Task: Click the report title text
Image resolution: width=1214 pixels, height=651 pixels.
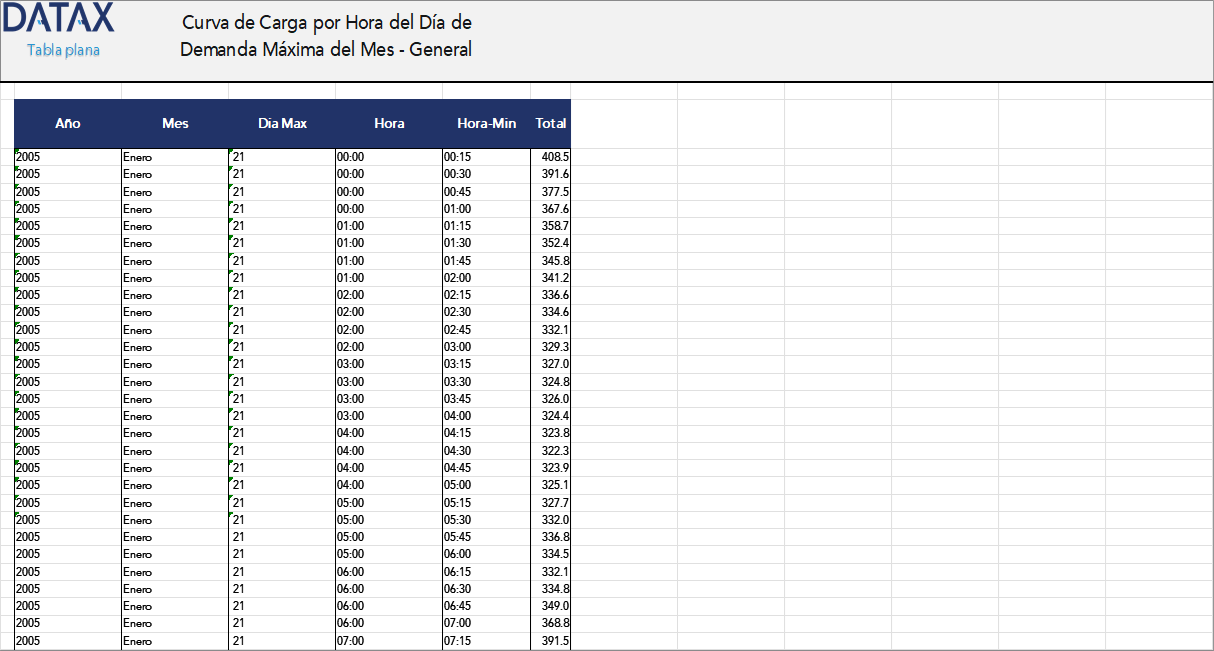Action: click(x=325, y=35)
